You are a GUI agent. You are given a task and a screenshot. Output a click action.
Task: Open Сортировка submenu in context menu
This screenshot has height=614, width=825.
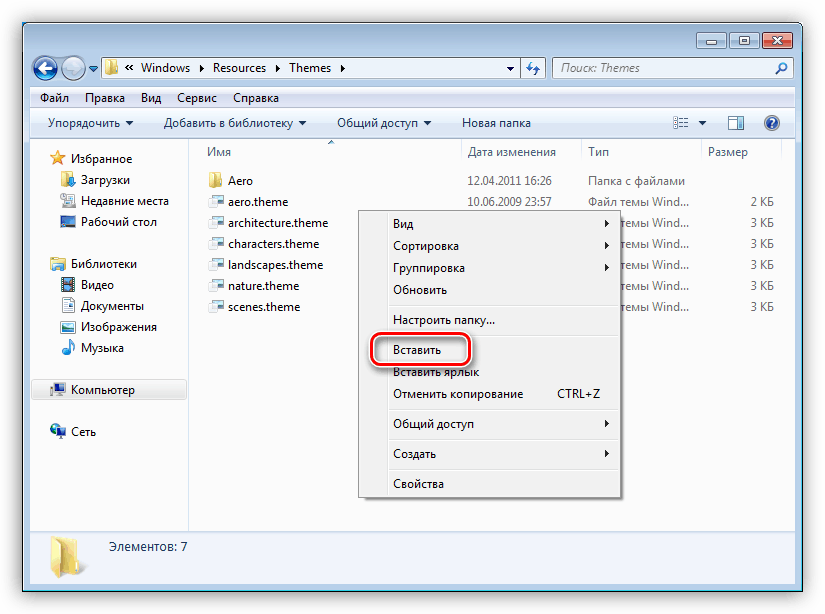(x=489, y=246)
